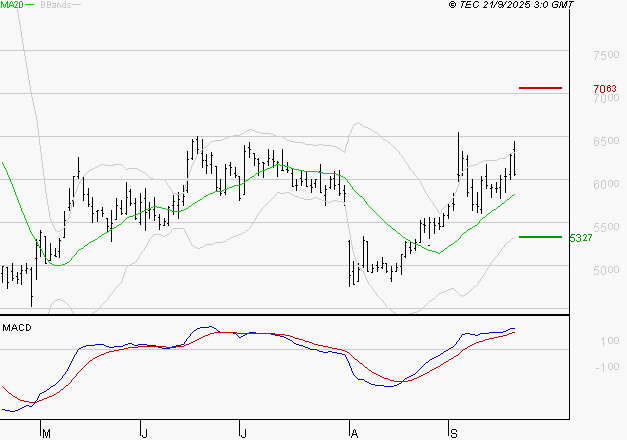Click the green support line marker
The image size is (627, 440).
(540, 237)
